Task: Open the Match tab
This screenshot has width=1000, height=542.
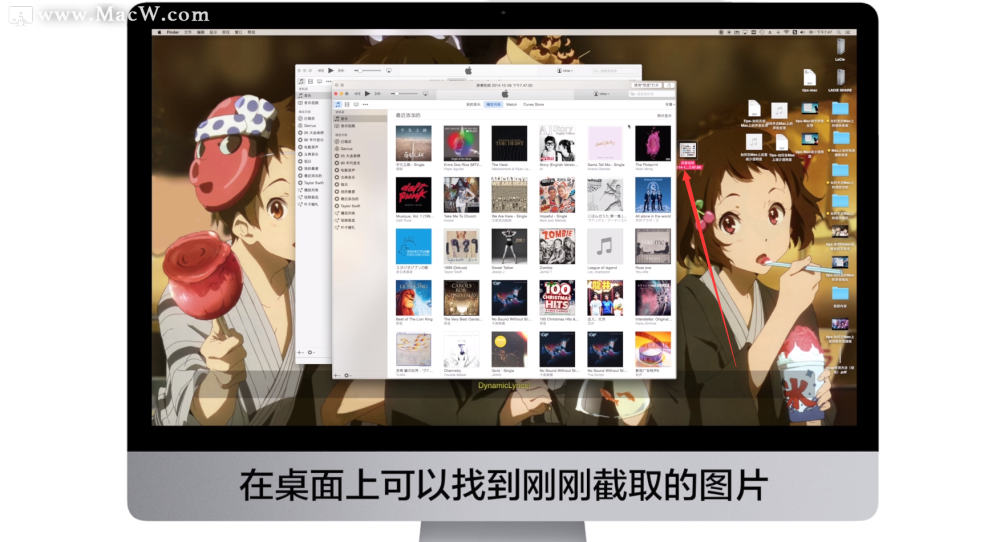Action: 511,104
